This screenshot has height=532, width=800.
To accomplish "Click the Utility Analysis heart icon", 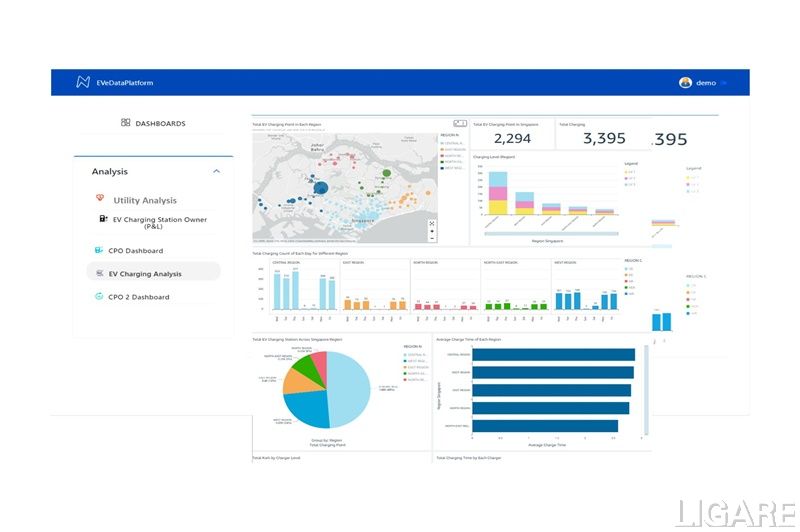I will (100, 200).
